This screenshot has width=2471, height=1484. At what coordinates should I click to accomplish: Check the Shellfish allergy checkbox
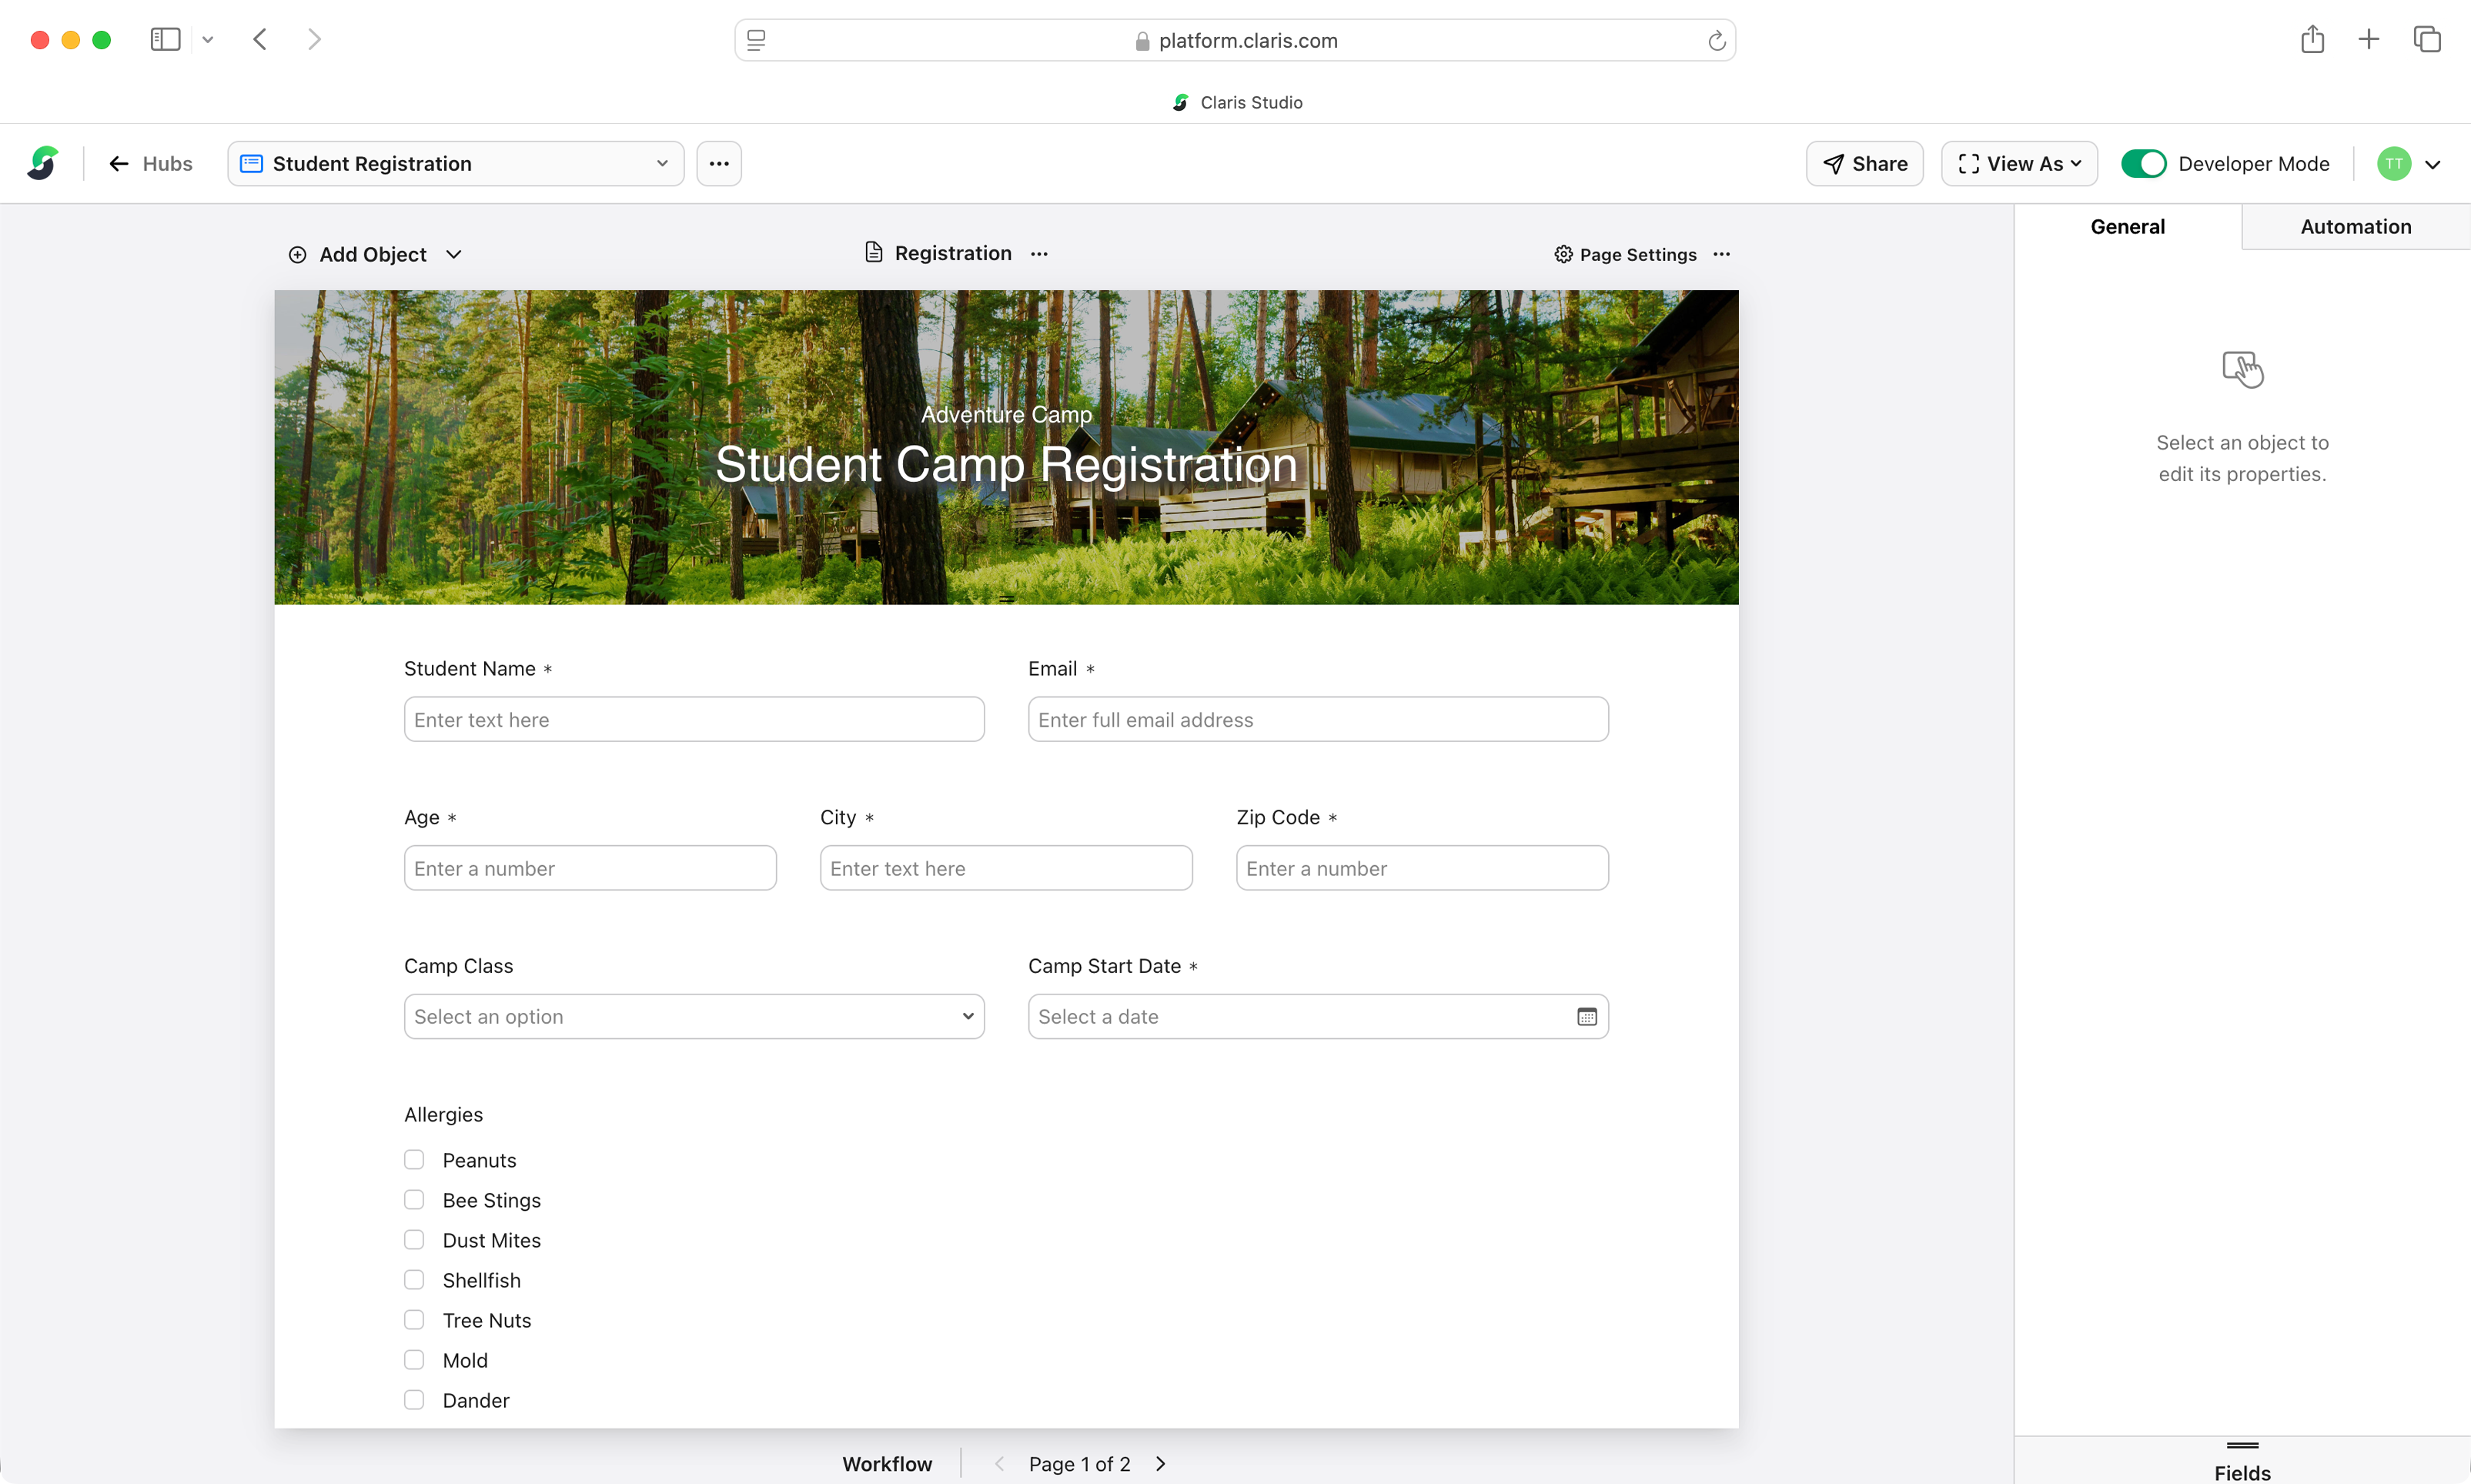coord(414,1280)
